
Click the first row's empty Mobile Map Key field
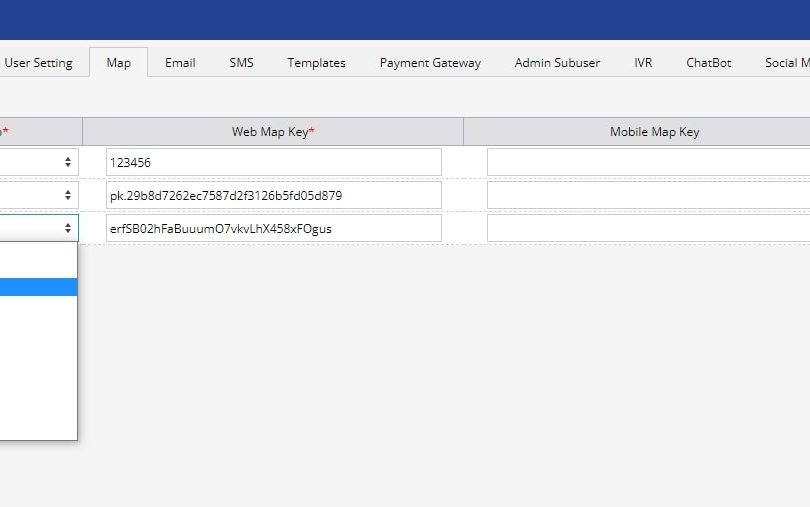click(648, 162)
